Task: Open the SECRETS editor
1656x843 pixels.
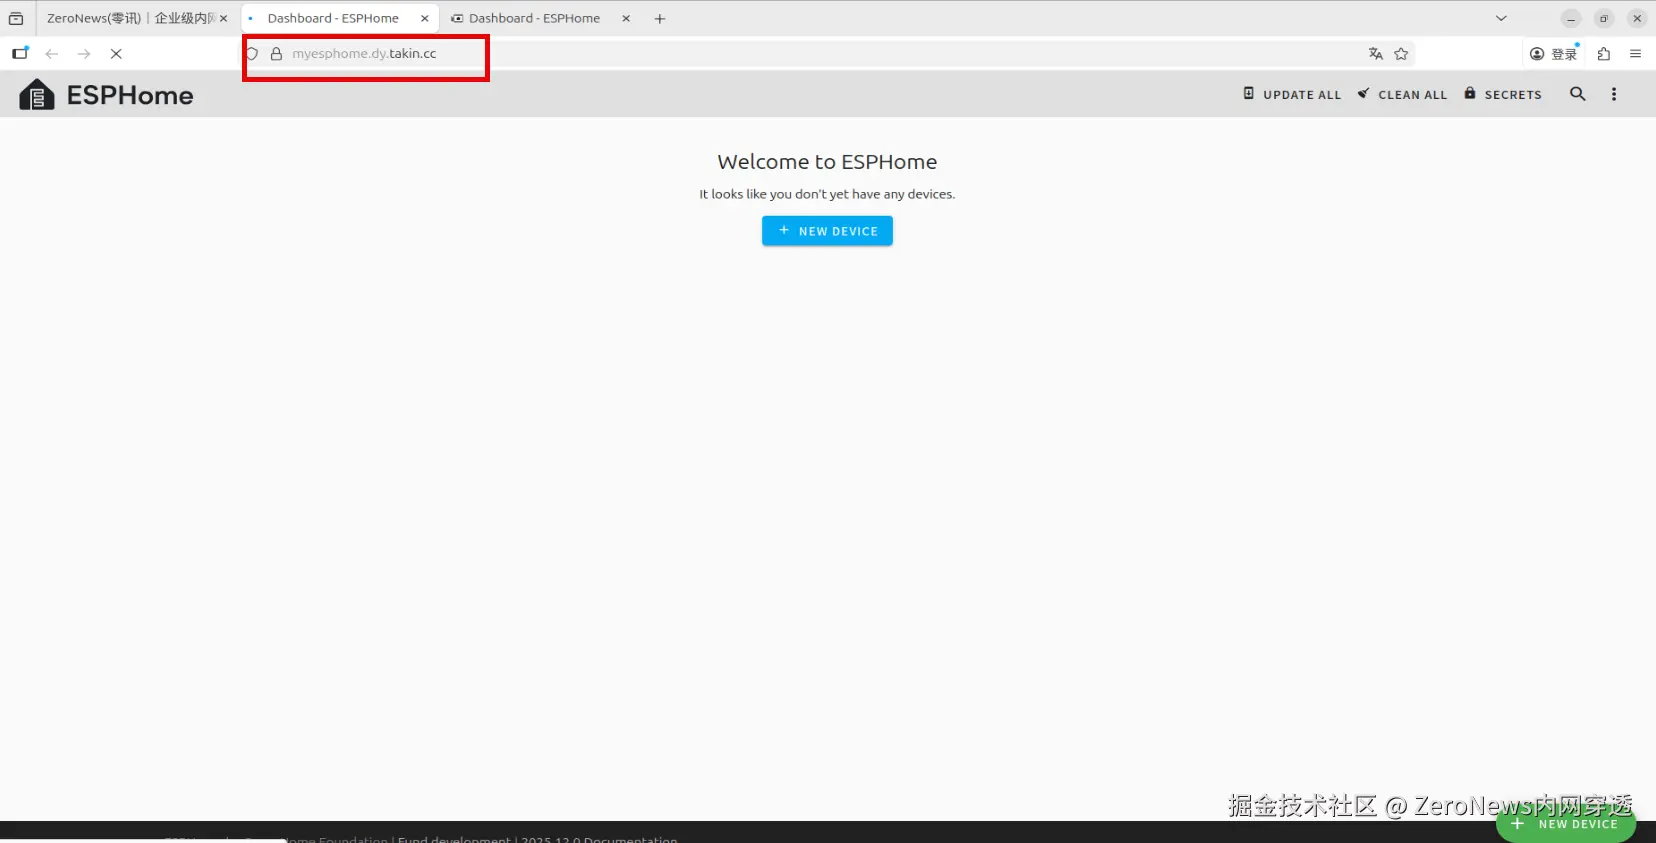Action: click(1503, 94)
